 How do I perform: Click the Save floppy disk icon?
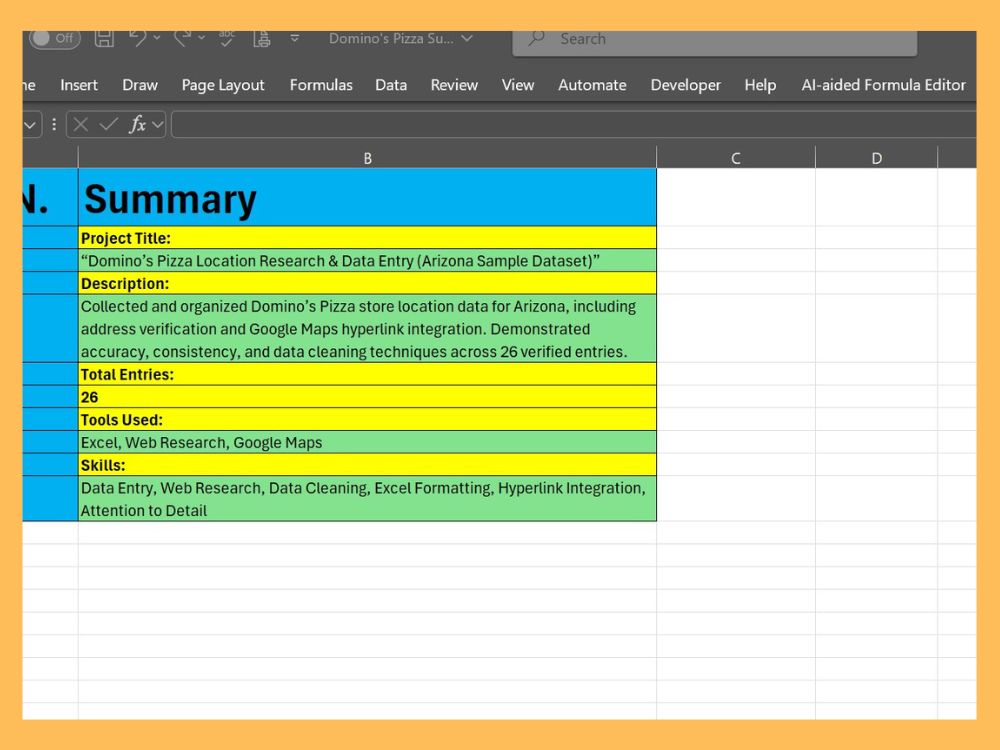105,38
